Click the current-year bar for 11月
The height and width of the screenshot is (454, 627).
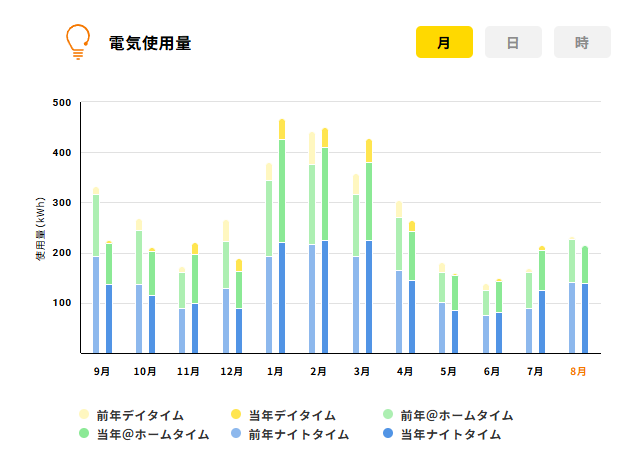195,298
